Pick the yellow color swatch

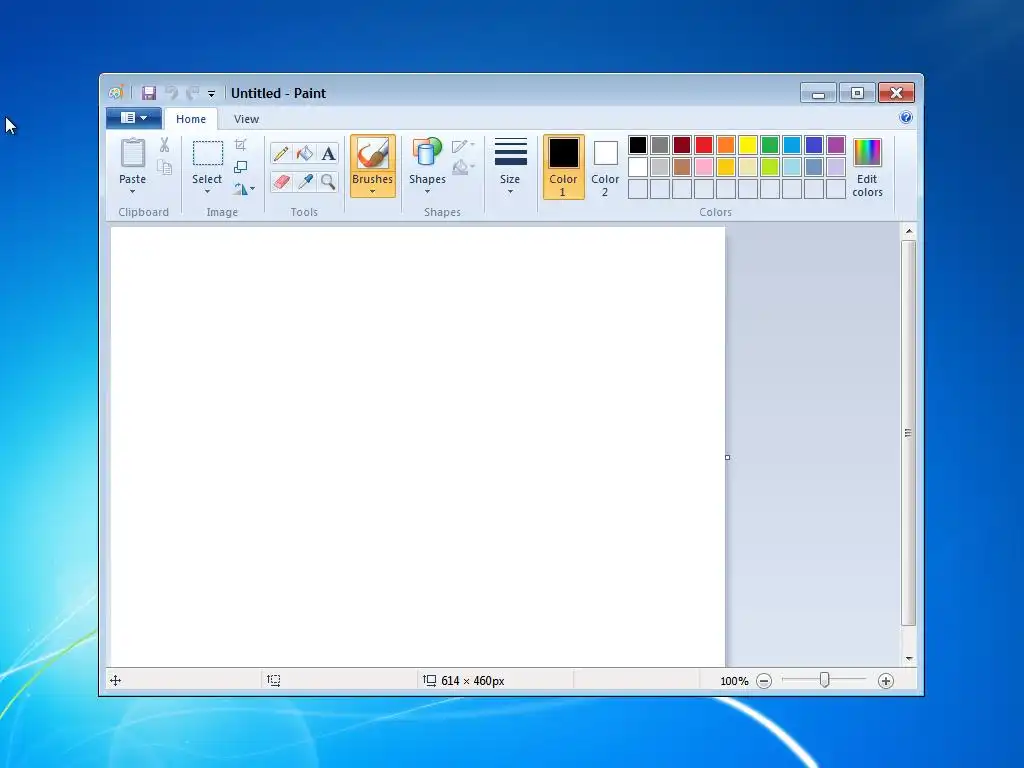[x=748, y=145]
